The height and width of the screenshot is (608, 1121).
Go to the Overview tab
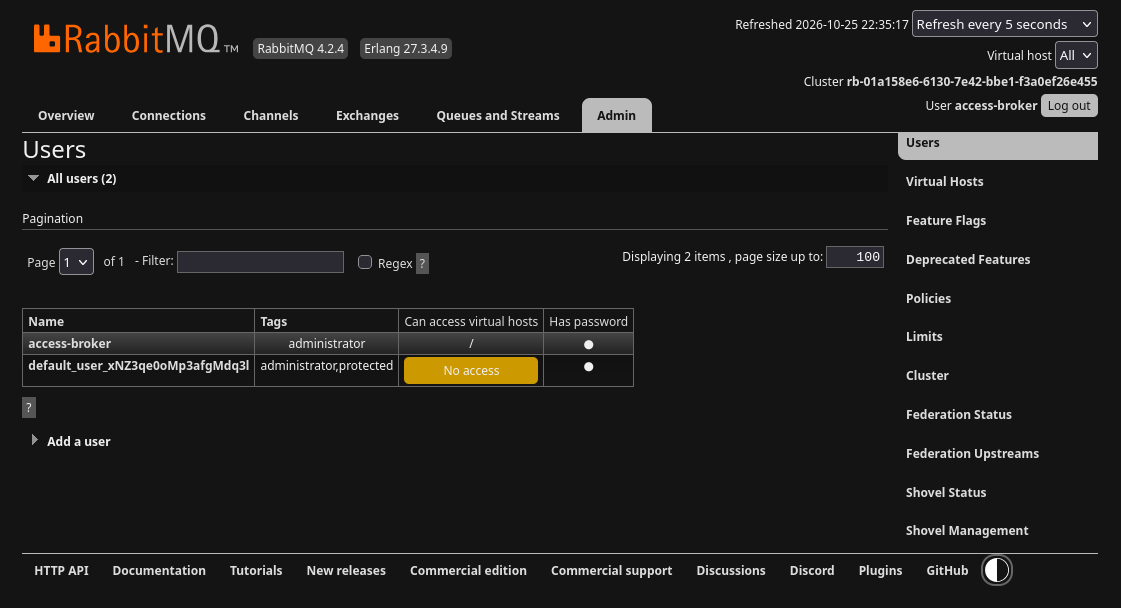(66, 115)
